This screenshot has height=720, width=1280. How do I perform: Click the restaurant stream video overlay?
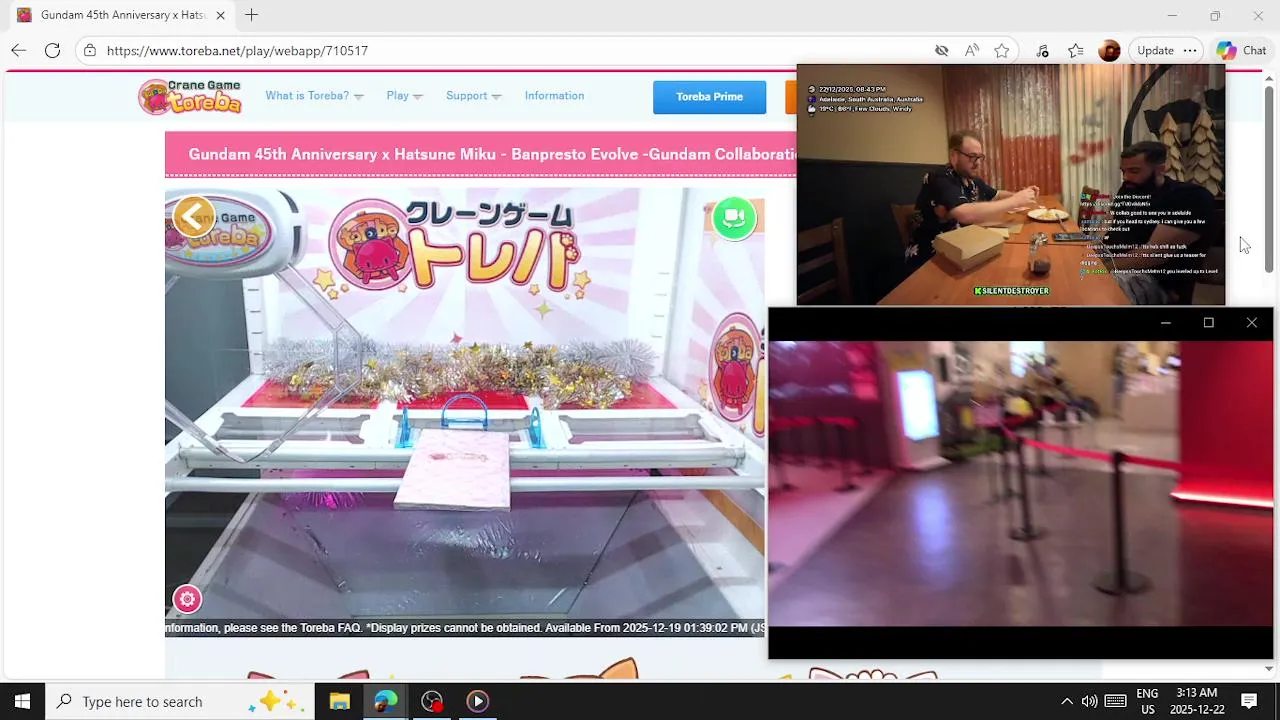(1011, 184)
